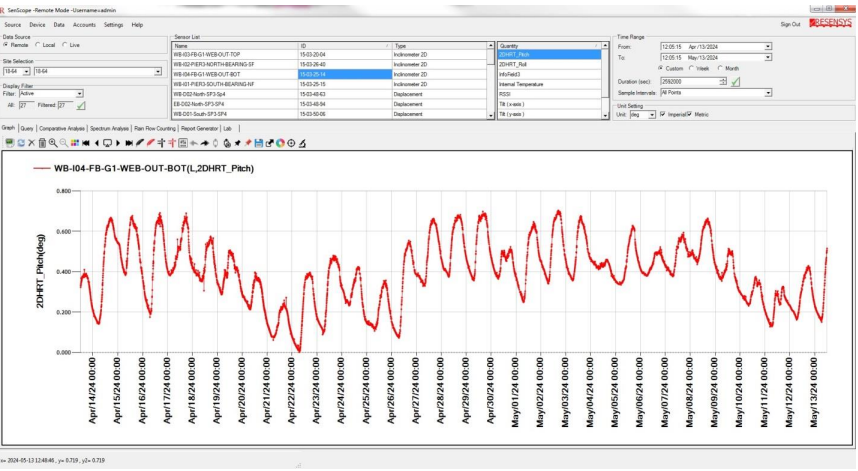Image resolution: width=858 pixels, height=471 pixels.
Task: Click the microscope analysis icon
Action: (302, 143)
